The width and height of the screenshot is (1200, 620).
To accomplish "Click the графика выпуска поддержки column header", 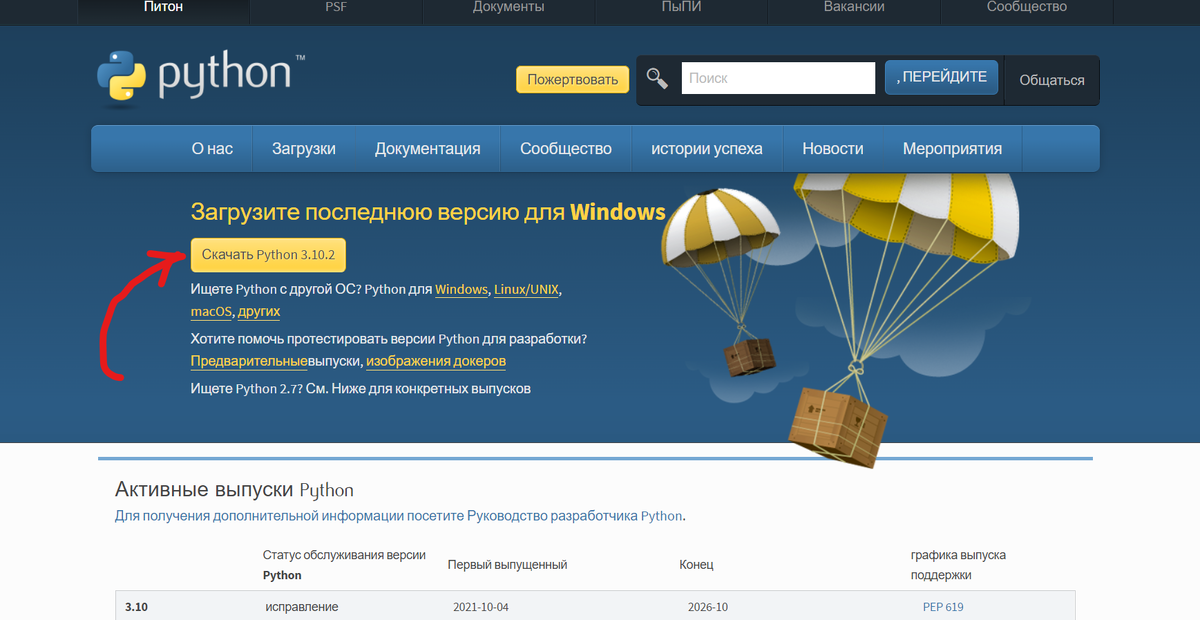I will 958,565.
